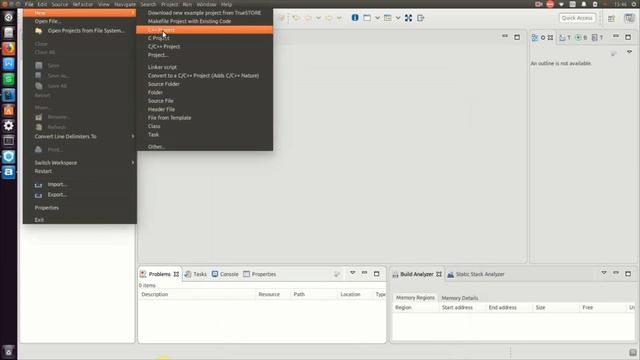Open Ubuntu Software Center in the dock
This screenshot has height=360, width=640.
click(9, 110)
